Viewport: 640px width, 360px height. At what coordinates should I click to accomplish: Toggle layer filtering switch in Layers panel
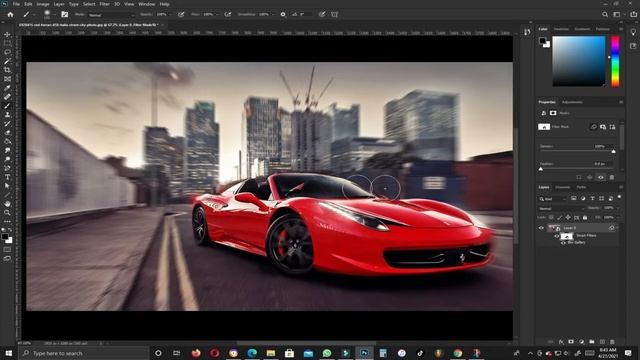(x=619, y=197)
